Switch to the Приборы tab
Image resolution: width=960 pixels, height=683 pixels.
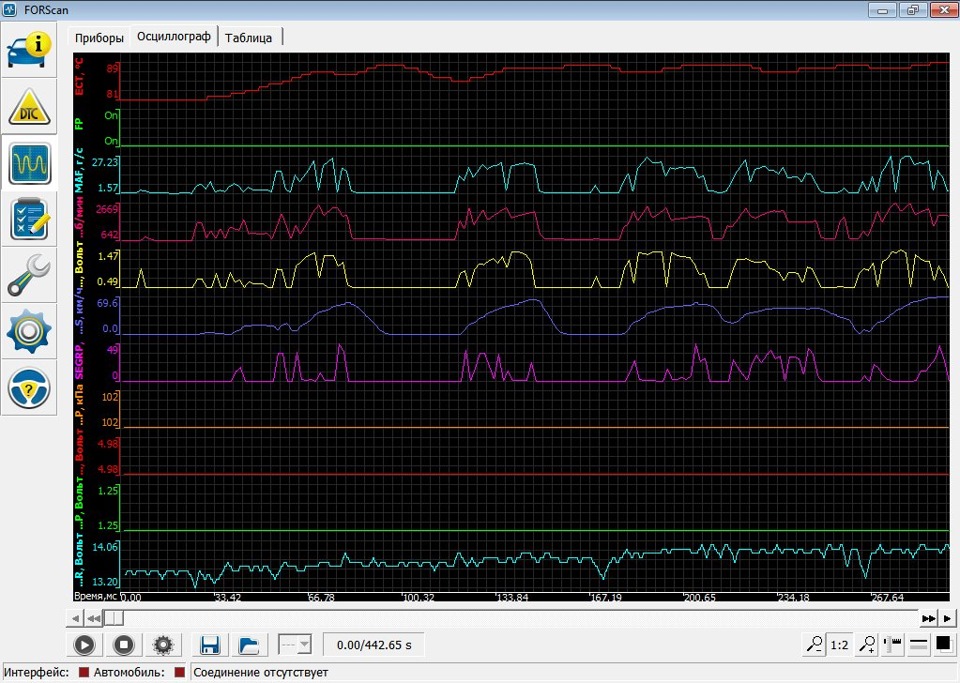click(99, 37)
